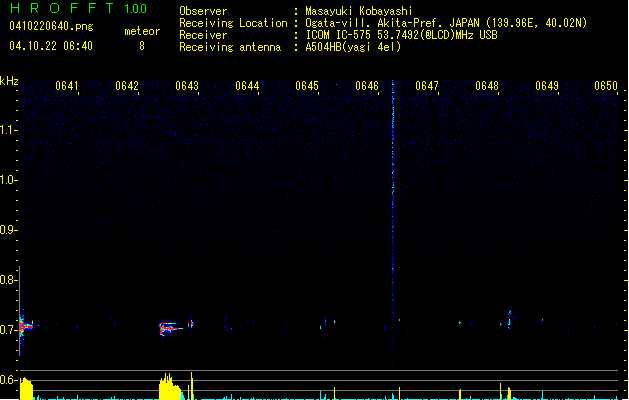The image size is (629, 400).
Task: Click the 0.9 kHz frequency label
Action: click(x=8, y=230)
